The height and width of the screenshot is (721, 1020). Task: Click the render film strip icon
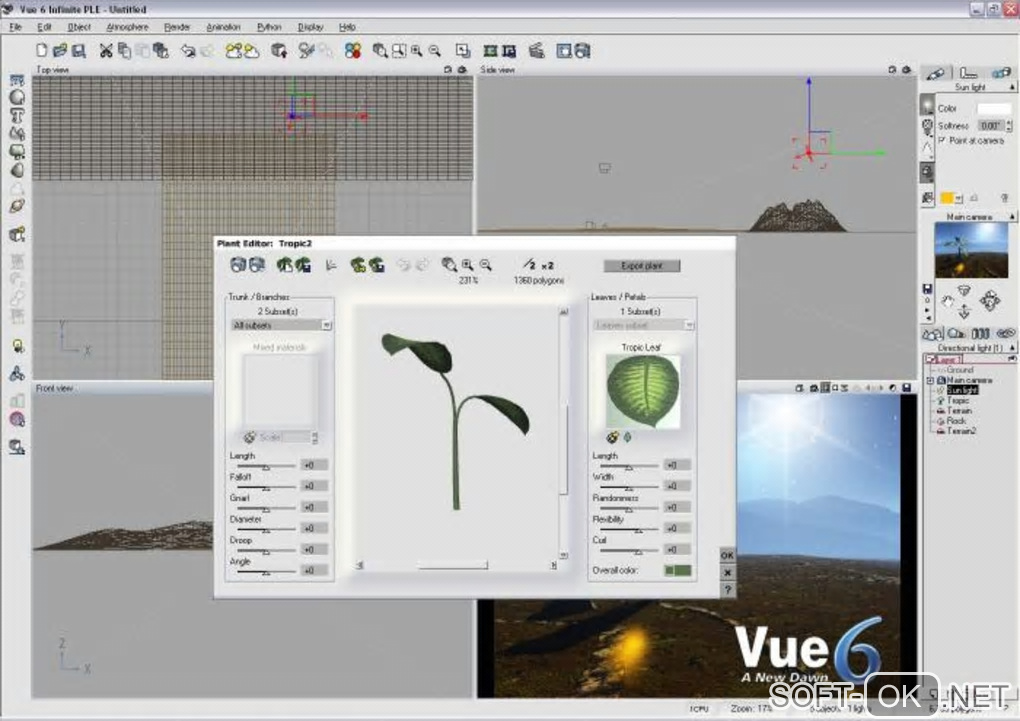[x=490, y=51]
